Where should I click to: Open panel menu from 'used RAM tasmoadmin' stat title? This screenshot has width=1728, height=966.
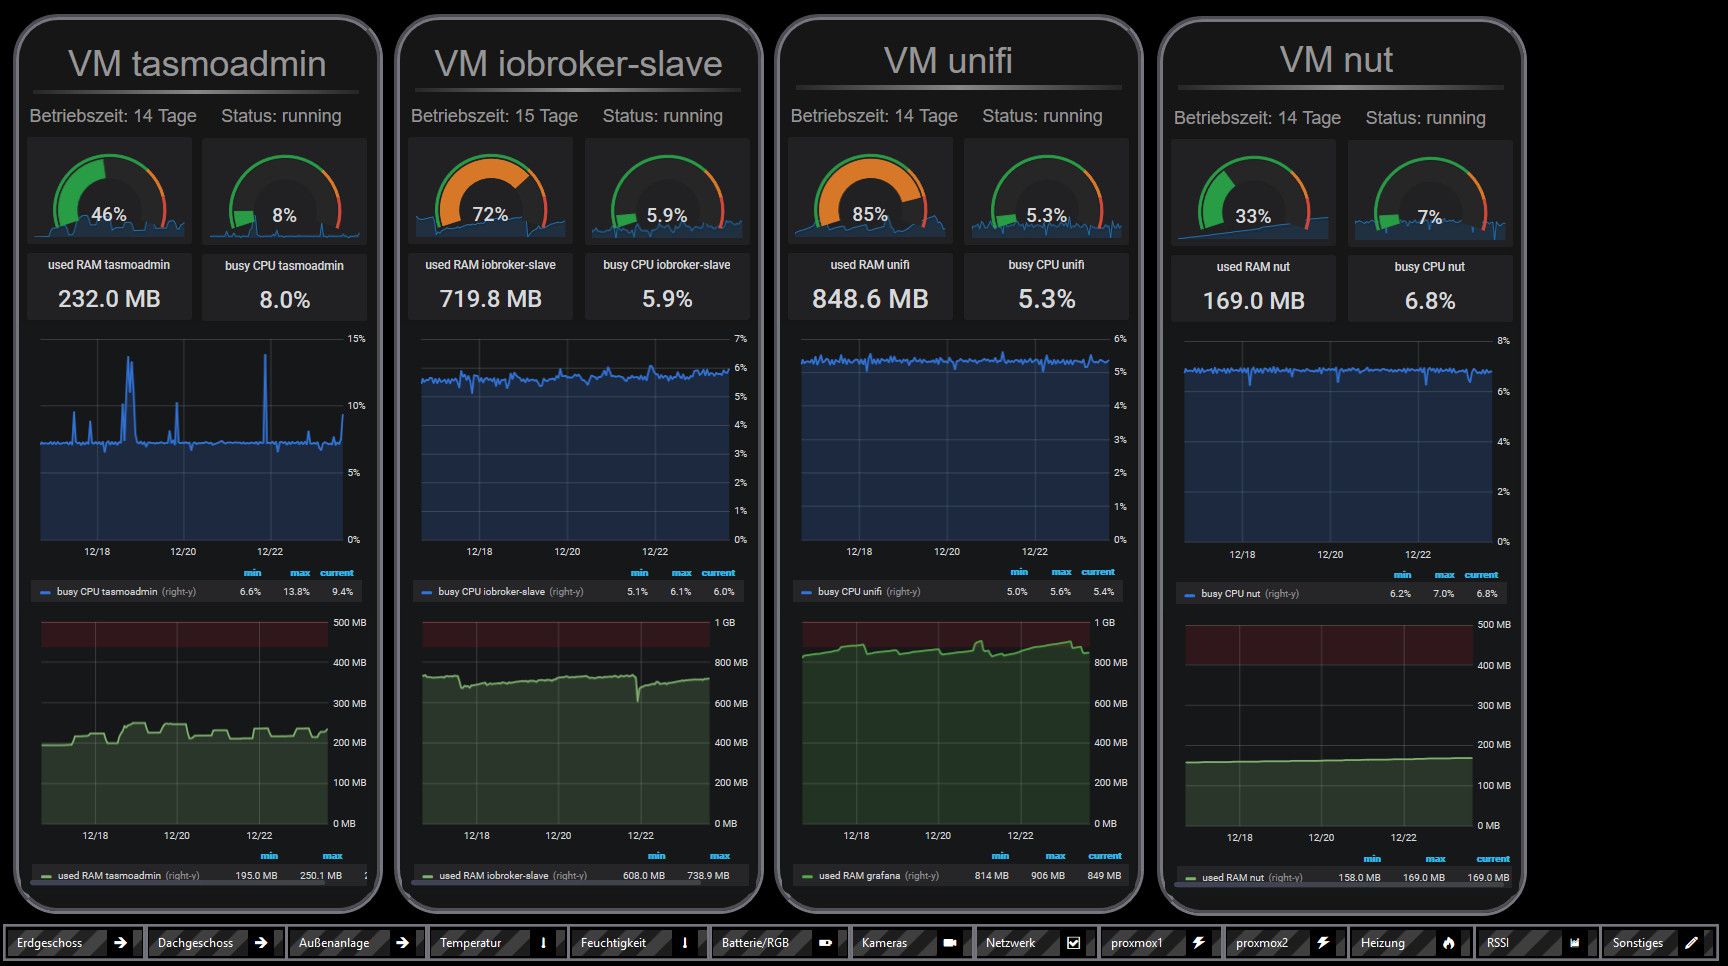(109, 265)
